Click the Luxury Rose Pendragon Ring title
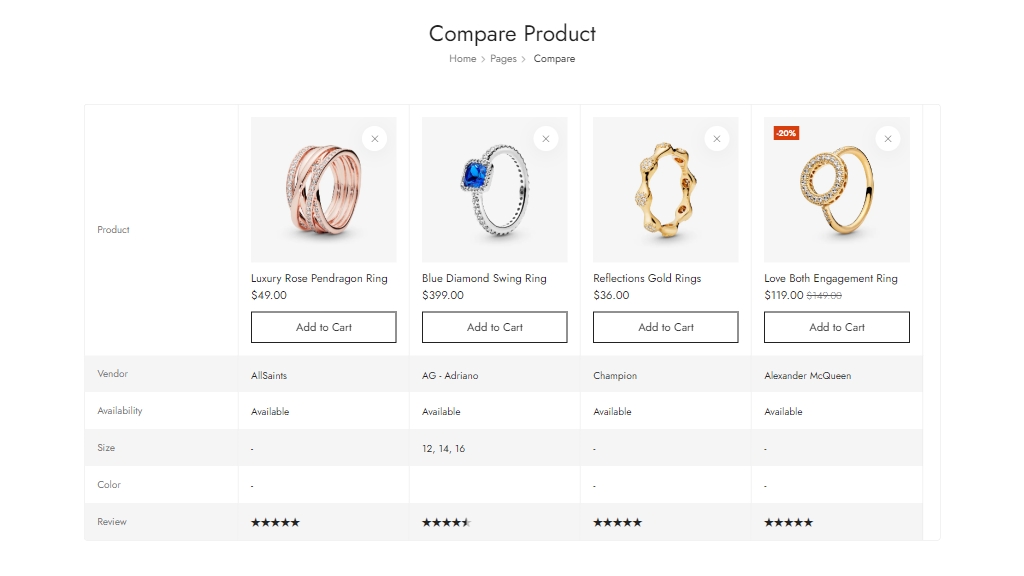The image size is (1024, 576). click(319, 278)
